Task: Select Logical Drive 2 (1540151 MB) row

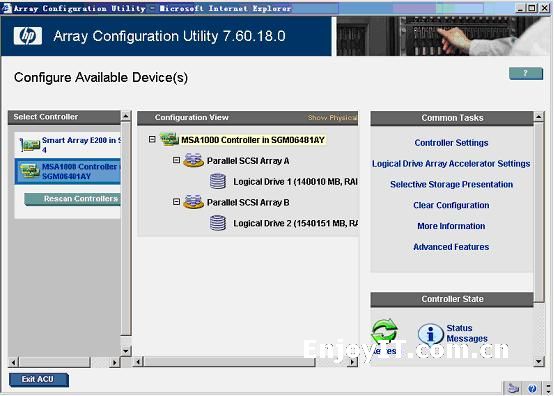Action: pos(295,224)
